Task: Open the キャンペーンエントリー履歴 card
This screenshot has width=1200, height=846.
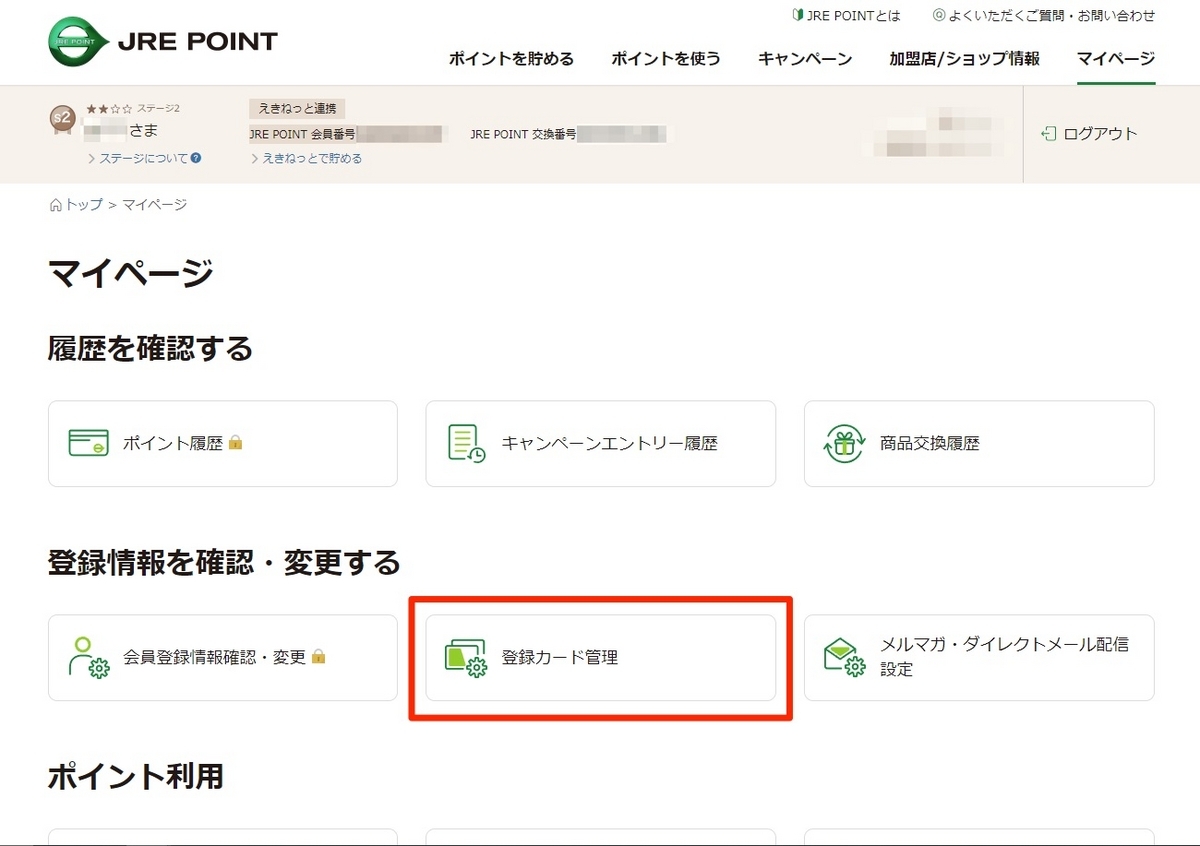Action: point(601,443)
